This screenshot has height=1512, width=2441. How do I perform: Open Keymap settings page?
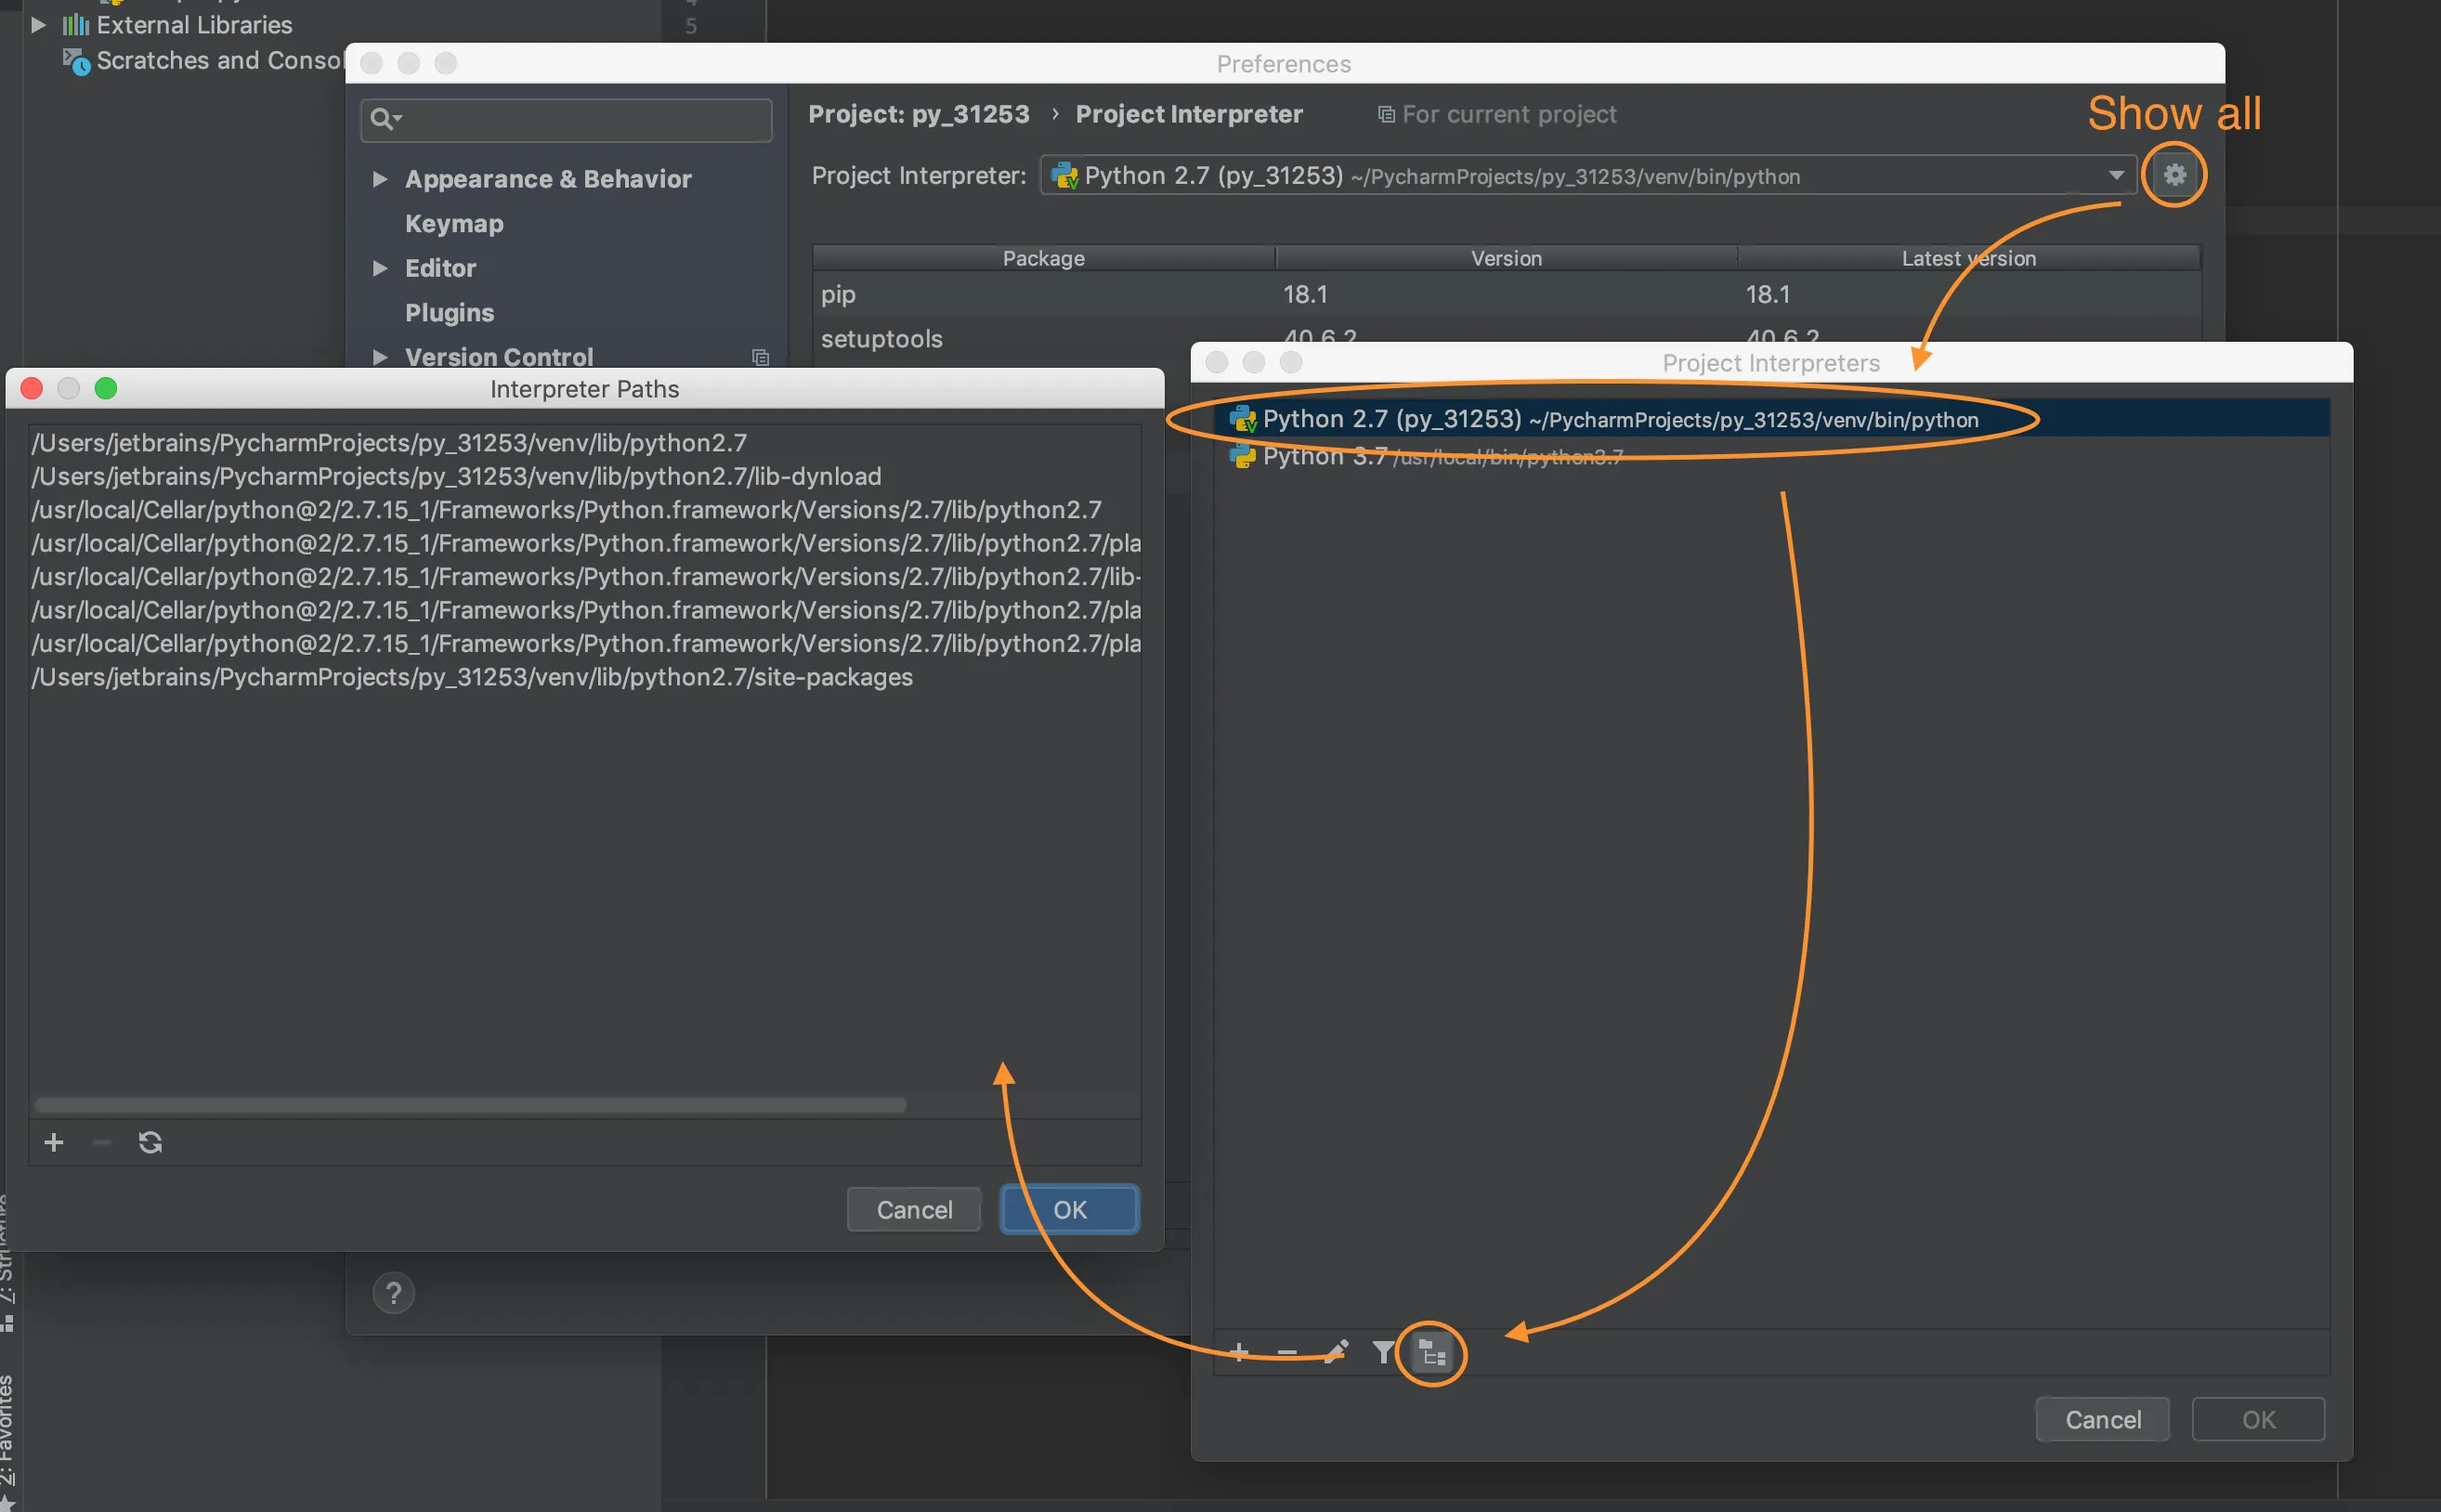[454, 224]
